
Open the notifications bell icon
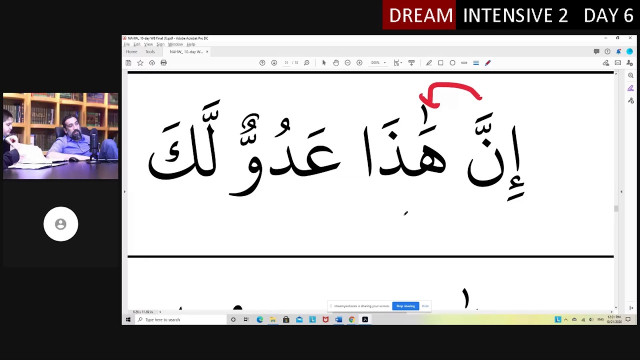pyautogui.click(x=619, y=51)
